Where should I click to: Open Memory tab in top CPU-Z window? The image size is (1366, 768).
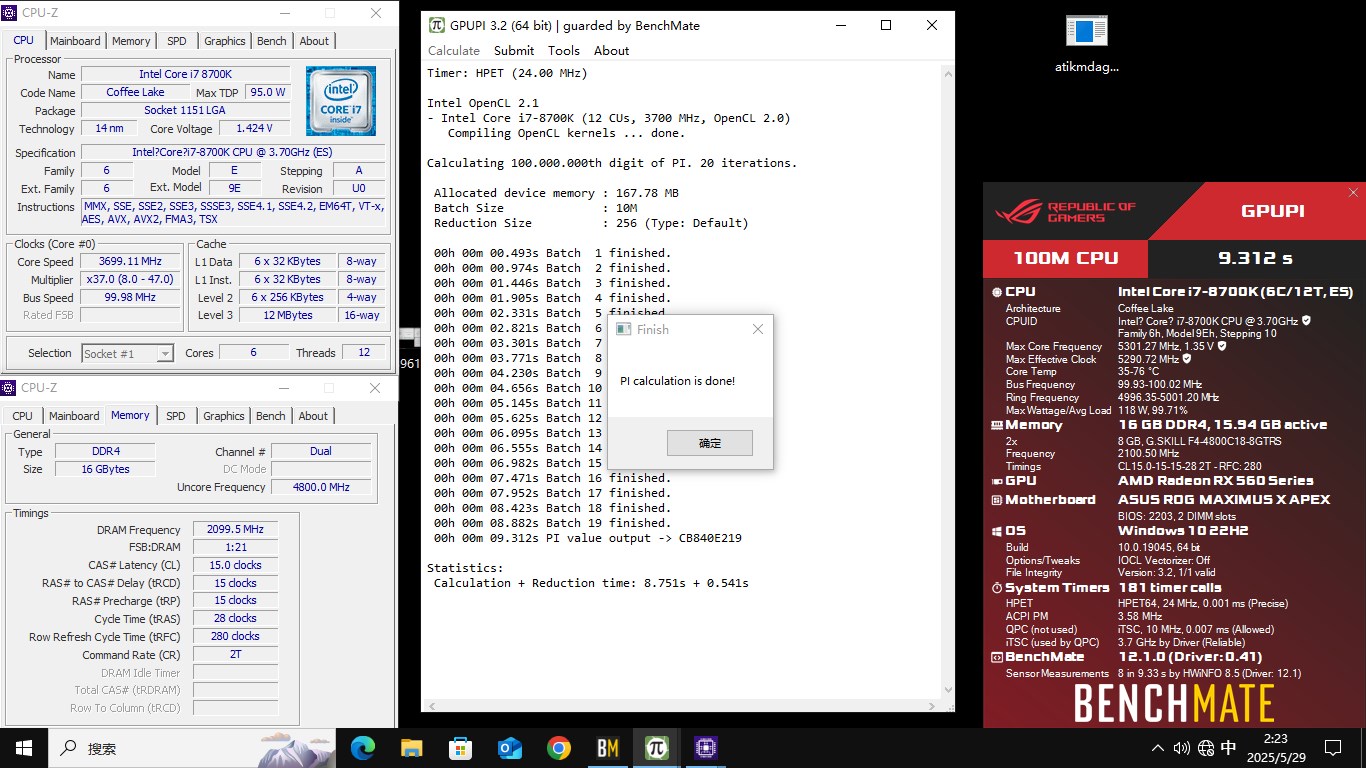(x=131, y=41)
